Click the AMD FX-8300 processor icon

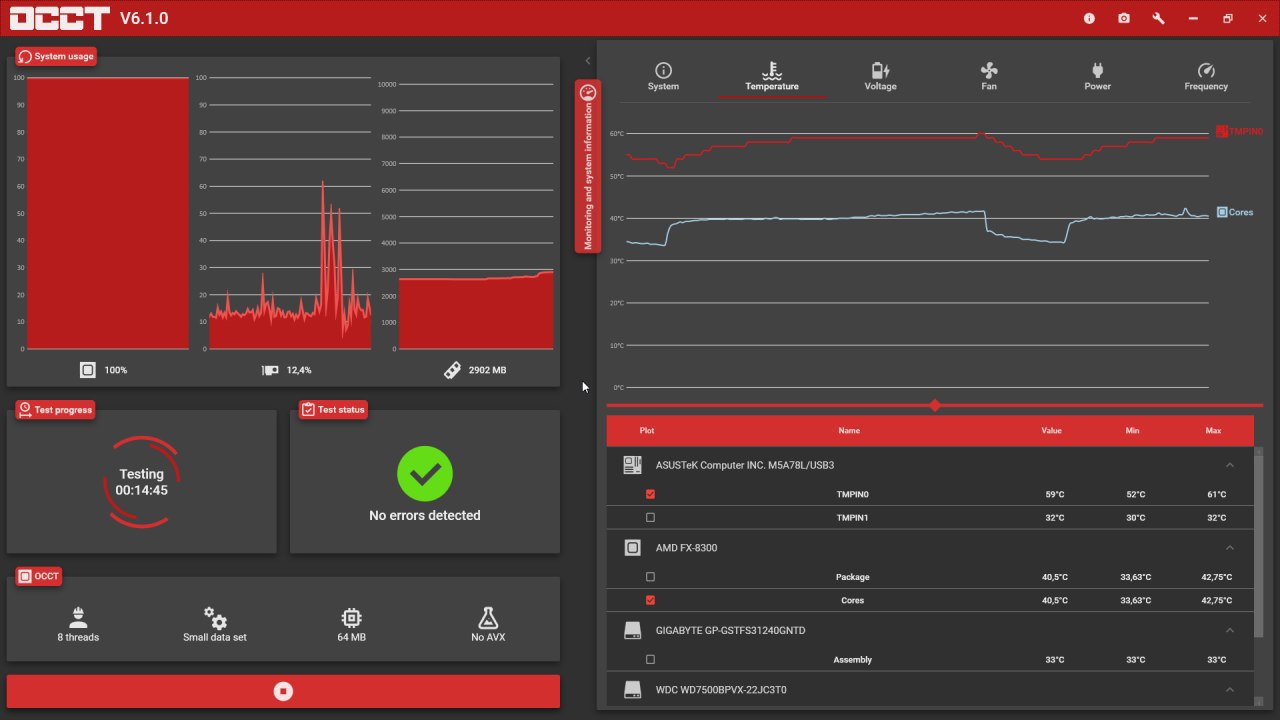(x=632, y=548)
